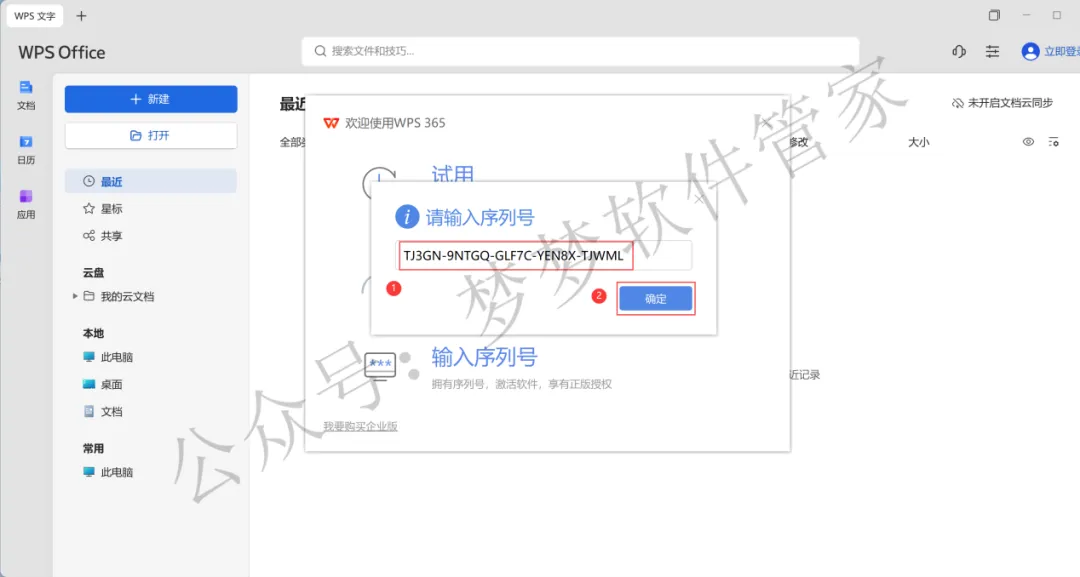Click the 试用 trial option

click(x=453, y=174)
